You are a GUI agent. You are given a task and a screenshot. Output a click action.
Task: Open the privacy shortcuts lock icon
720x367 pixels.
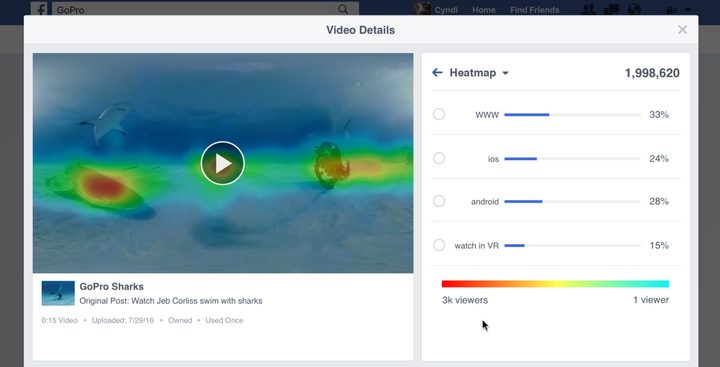point(670,10)
